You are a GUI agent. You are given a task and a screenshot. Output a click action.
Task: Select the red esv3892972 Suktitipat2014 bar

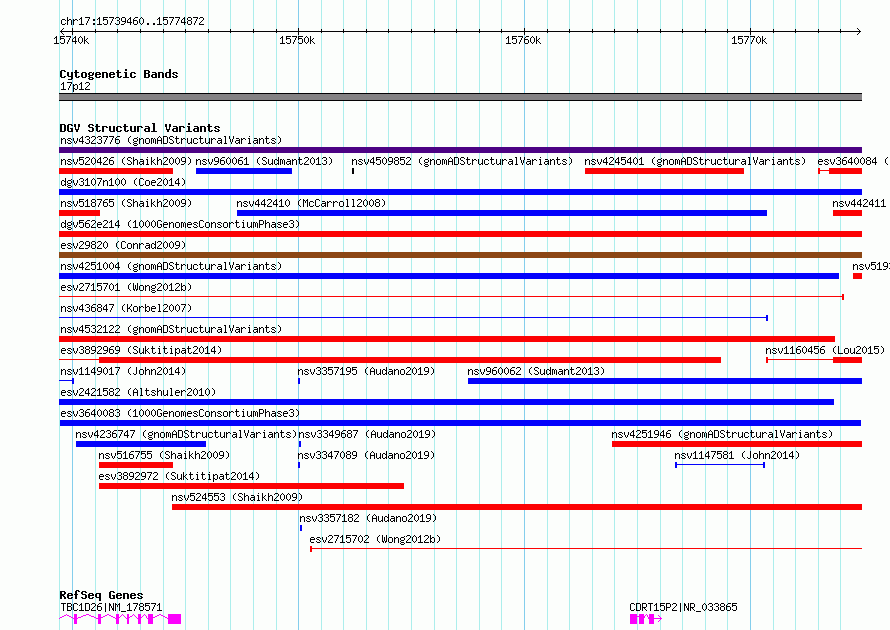click(251, 486)
